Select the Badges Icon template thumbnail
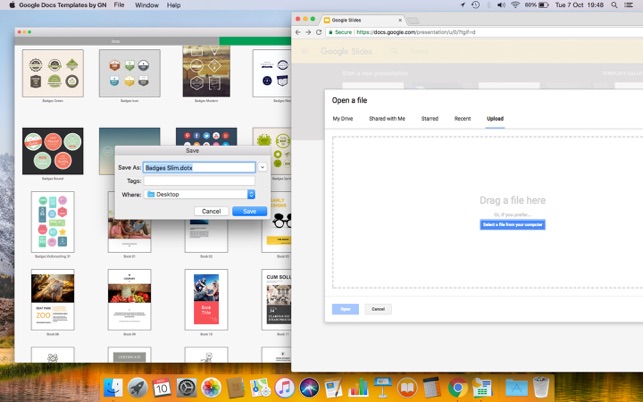643x402 pixels. coord(130,73)
